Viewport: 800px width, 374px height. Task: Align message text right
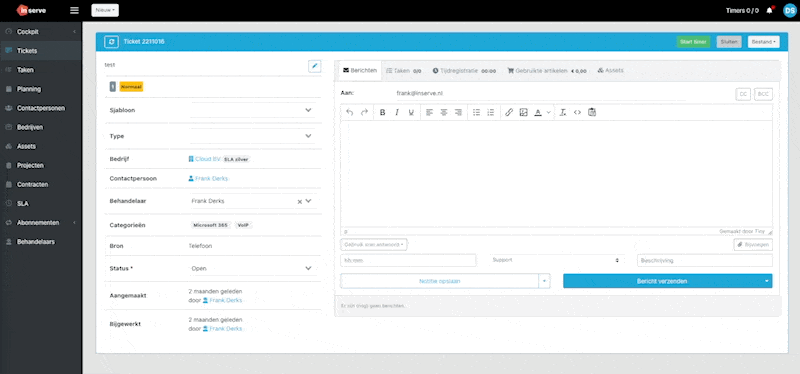pos(458,112)
